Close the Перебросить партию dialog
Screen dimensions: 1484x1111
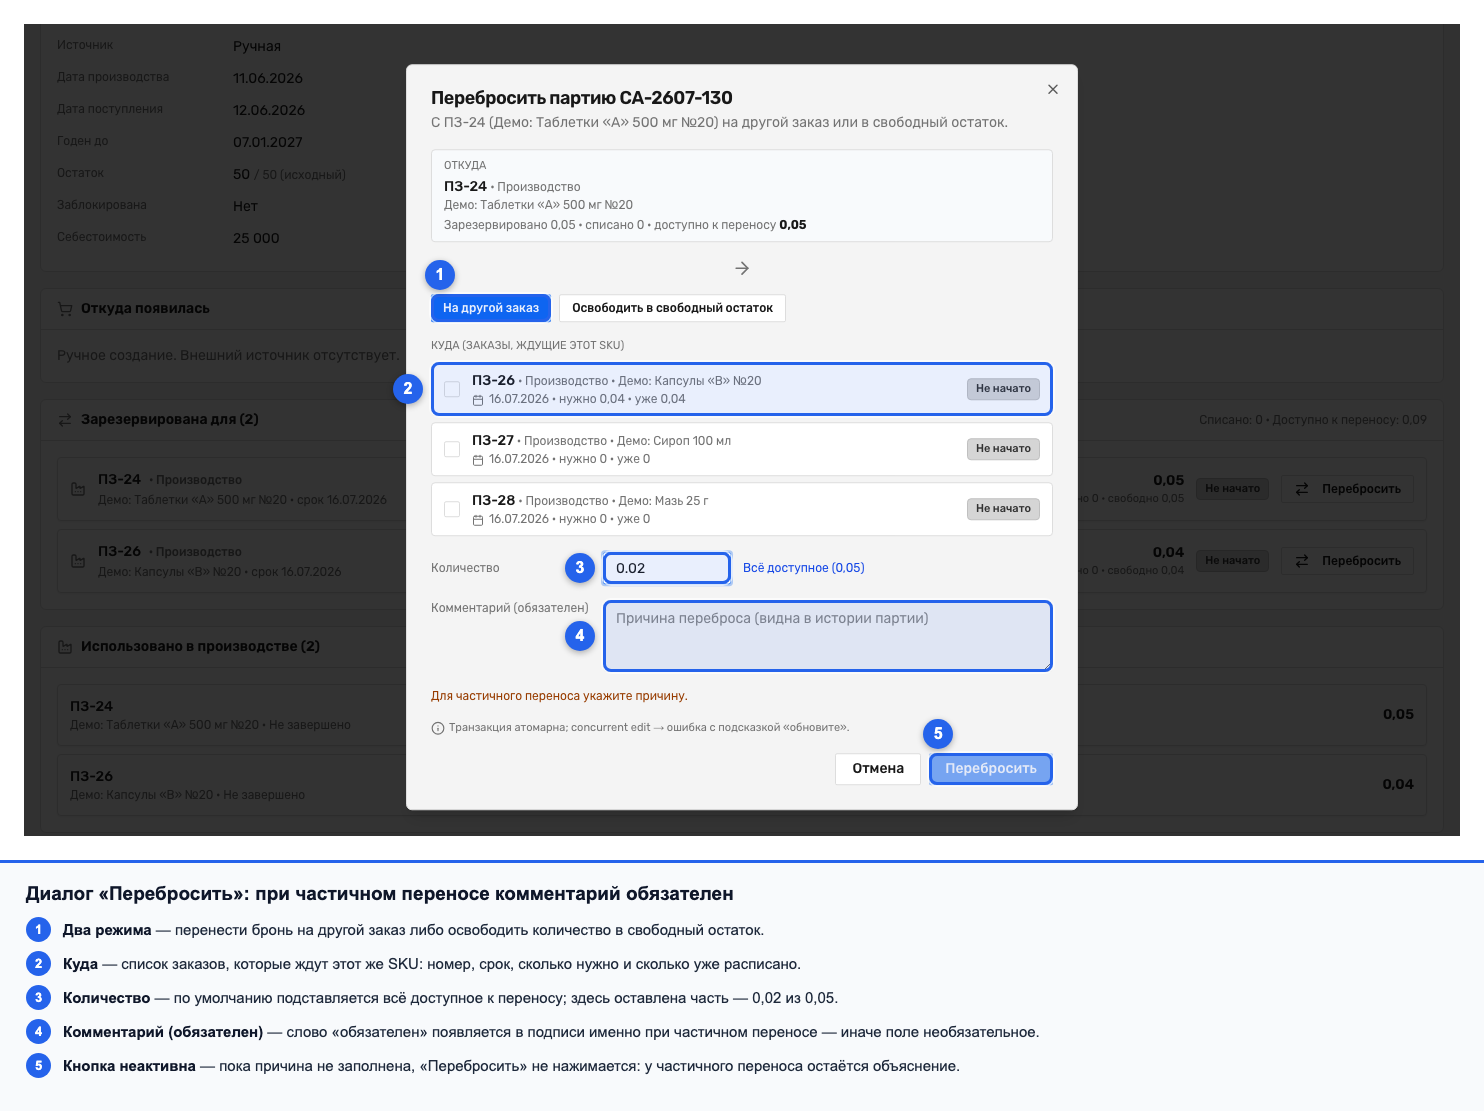click(x=1052, y=89)
